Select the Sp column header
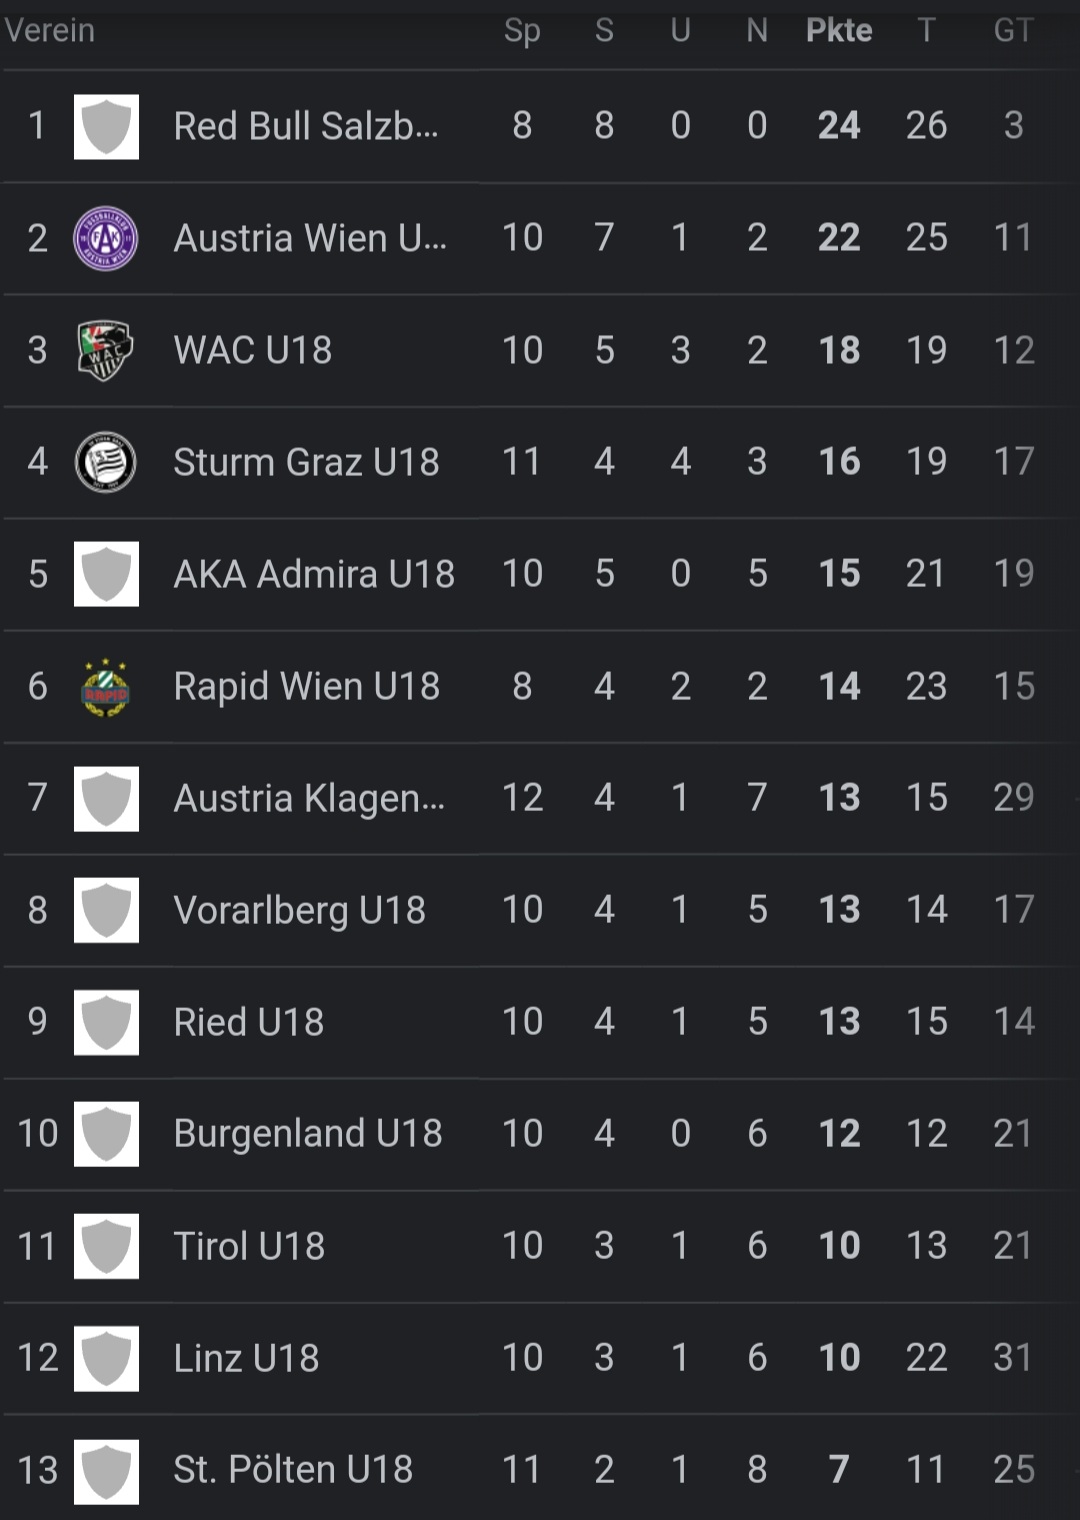The width and height of the screenshot is (1080, 1520). pyautogui.click(x=522, y=31)
